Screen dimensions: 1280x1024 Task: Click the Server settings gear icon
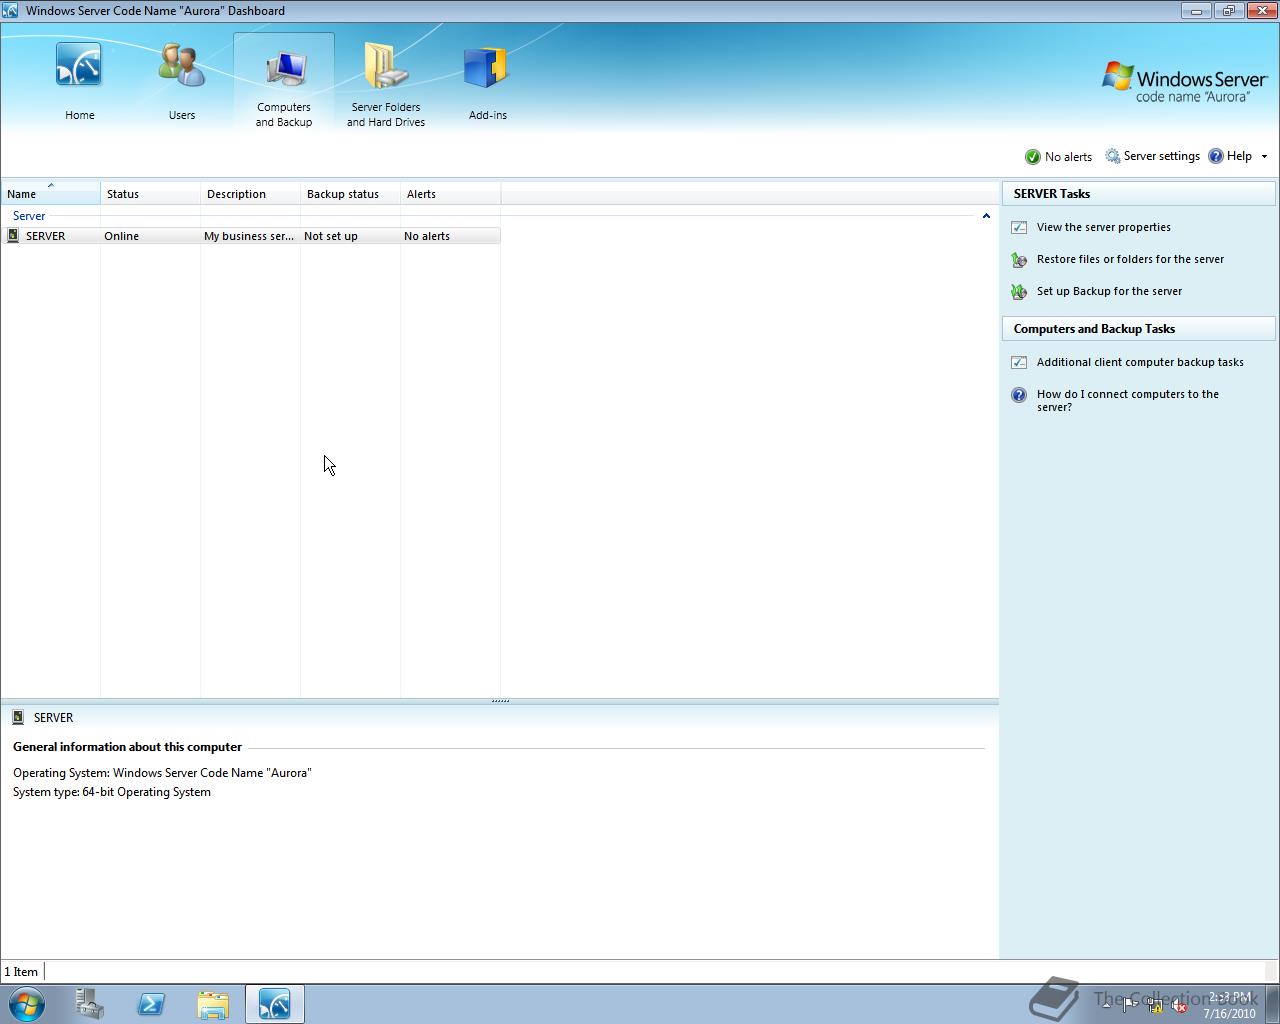(x=1113, y=157)
